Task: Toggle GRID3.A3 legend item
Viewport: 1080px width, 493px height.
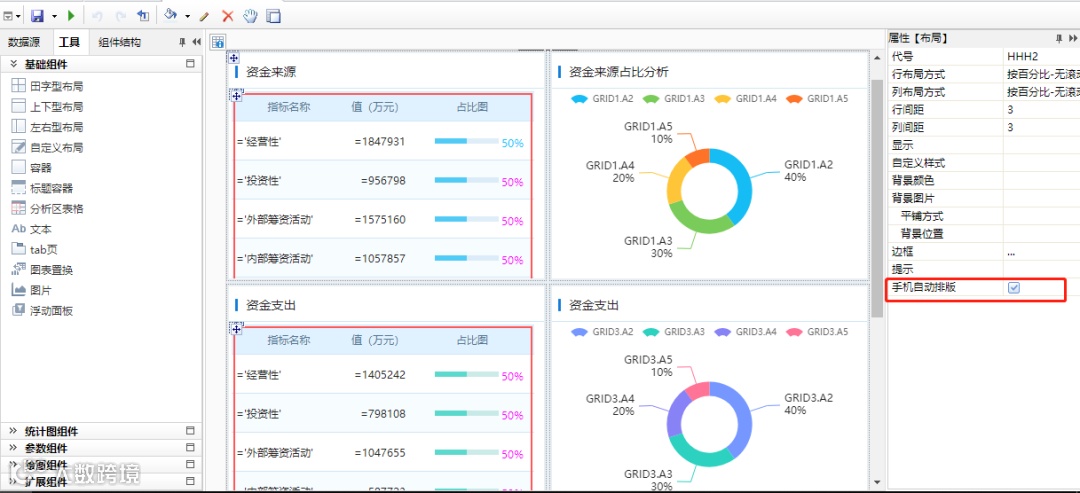Action: point(674,332)
